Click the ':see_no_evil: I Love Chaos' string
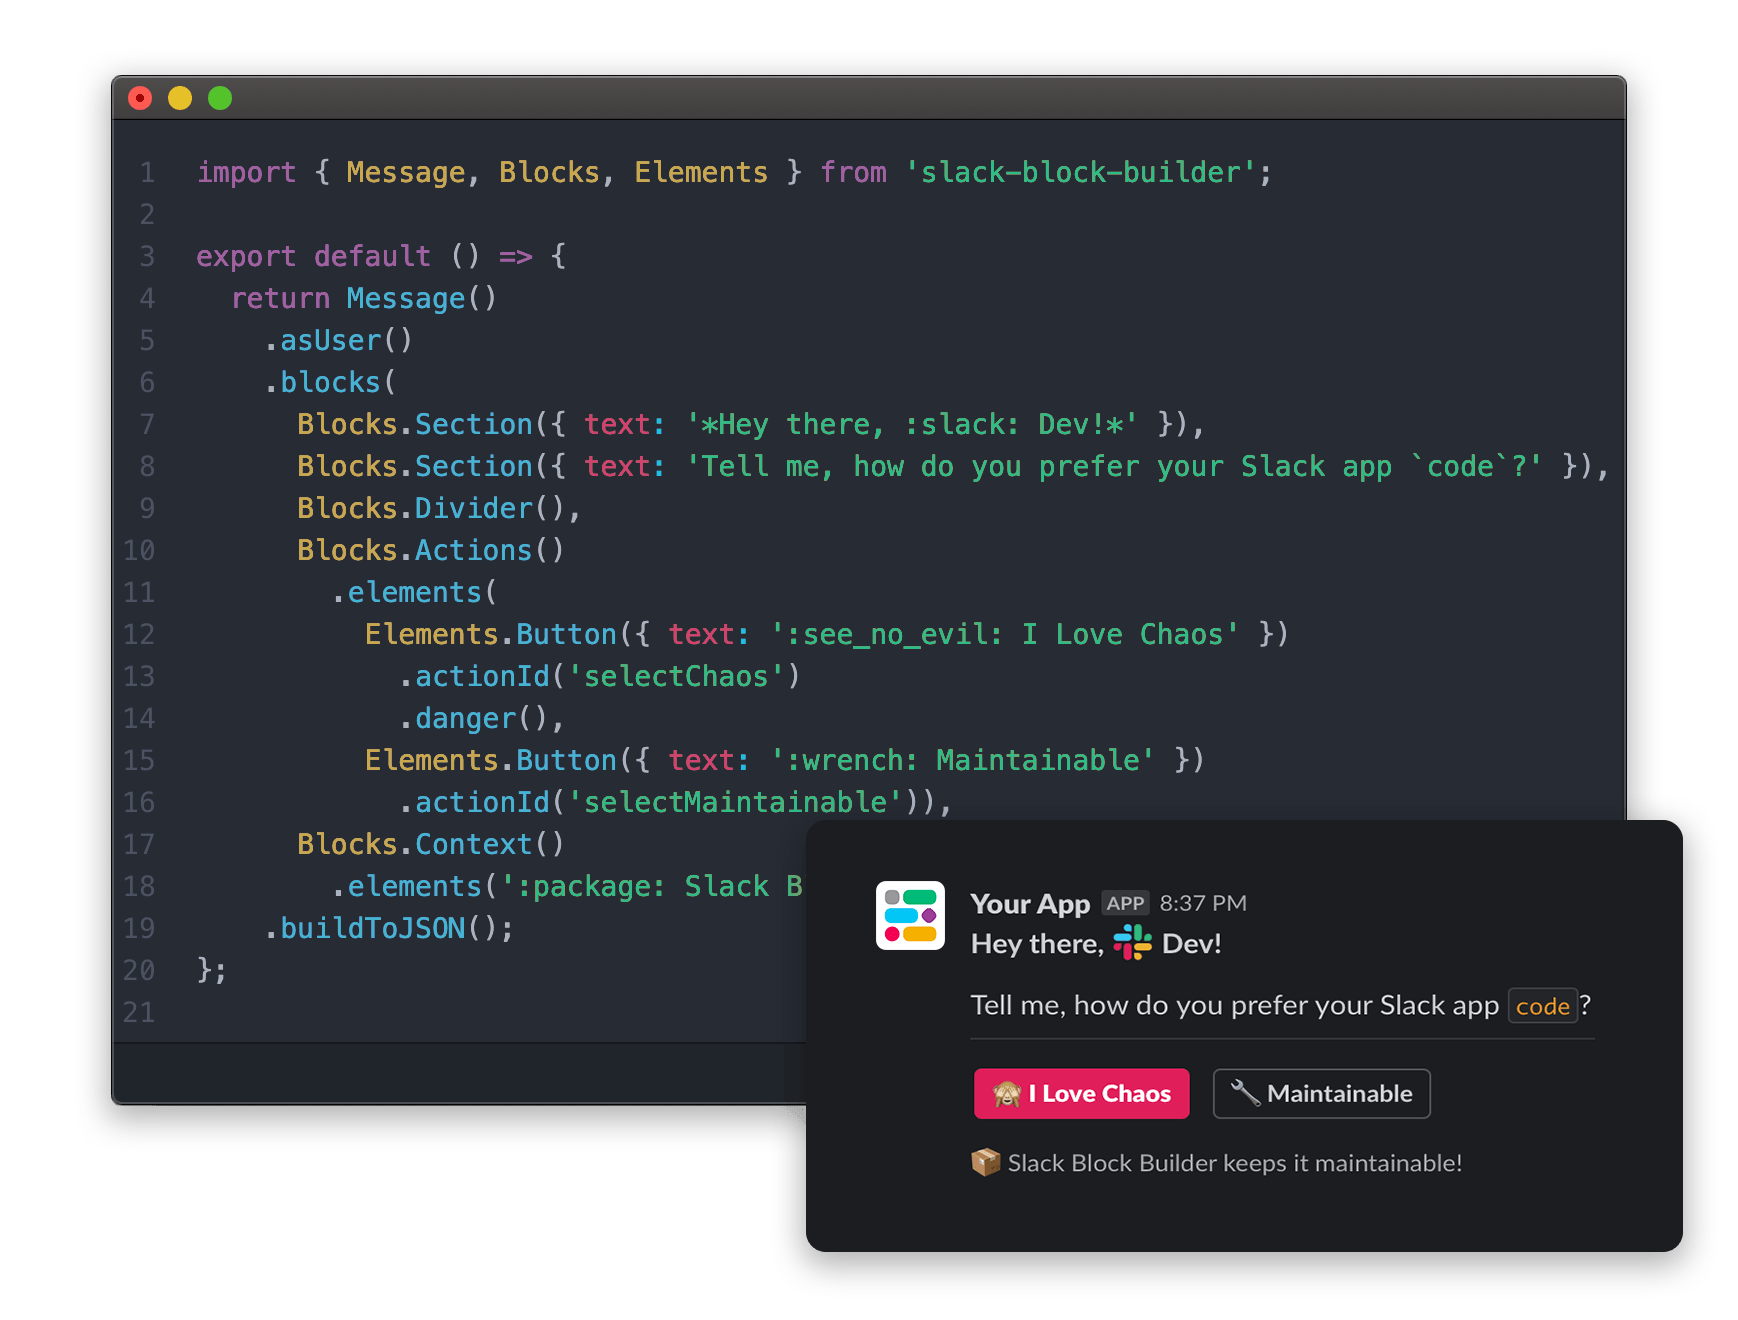1738x1320 pixels. pyautogui.click(x=1004, y=634)
